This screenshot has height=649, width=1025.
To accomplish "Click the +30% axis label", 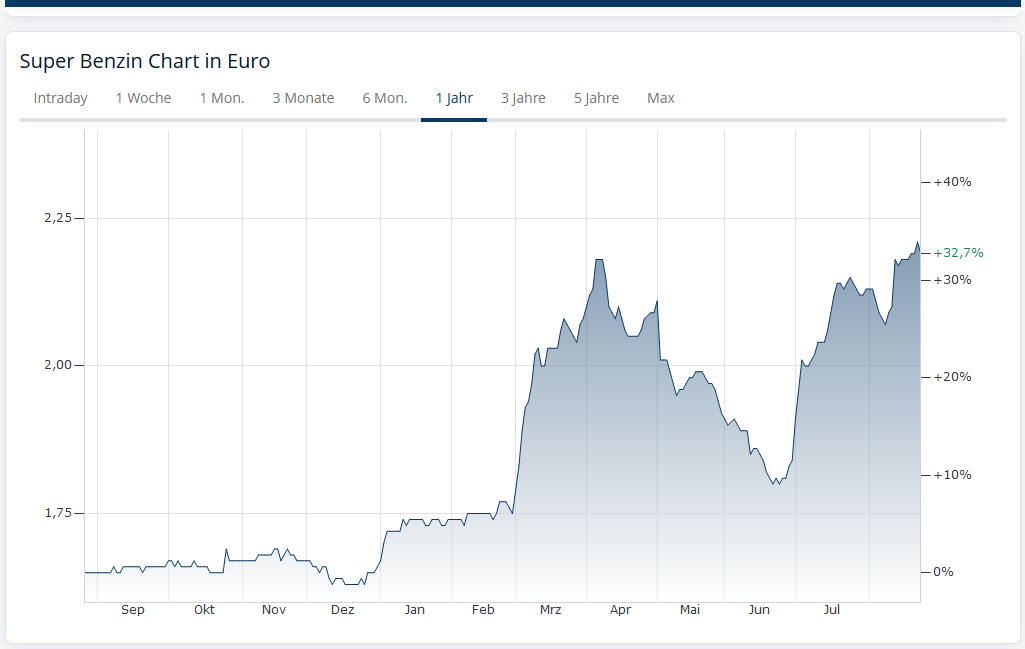I will point(952,280).
